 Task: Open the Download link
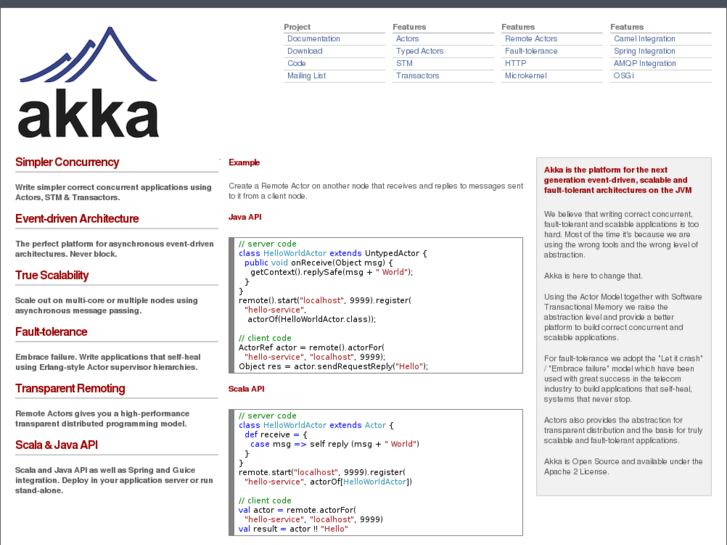pyautogui.click(x=305, y=51)
